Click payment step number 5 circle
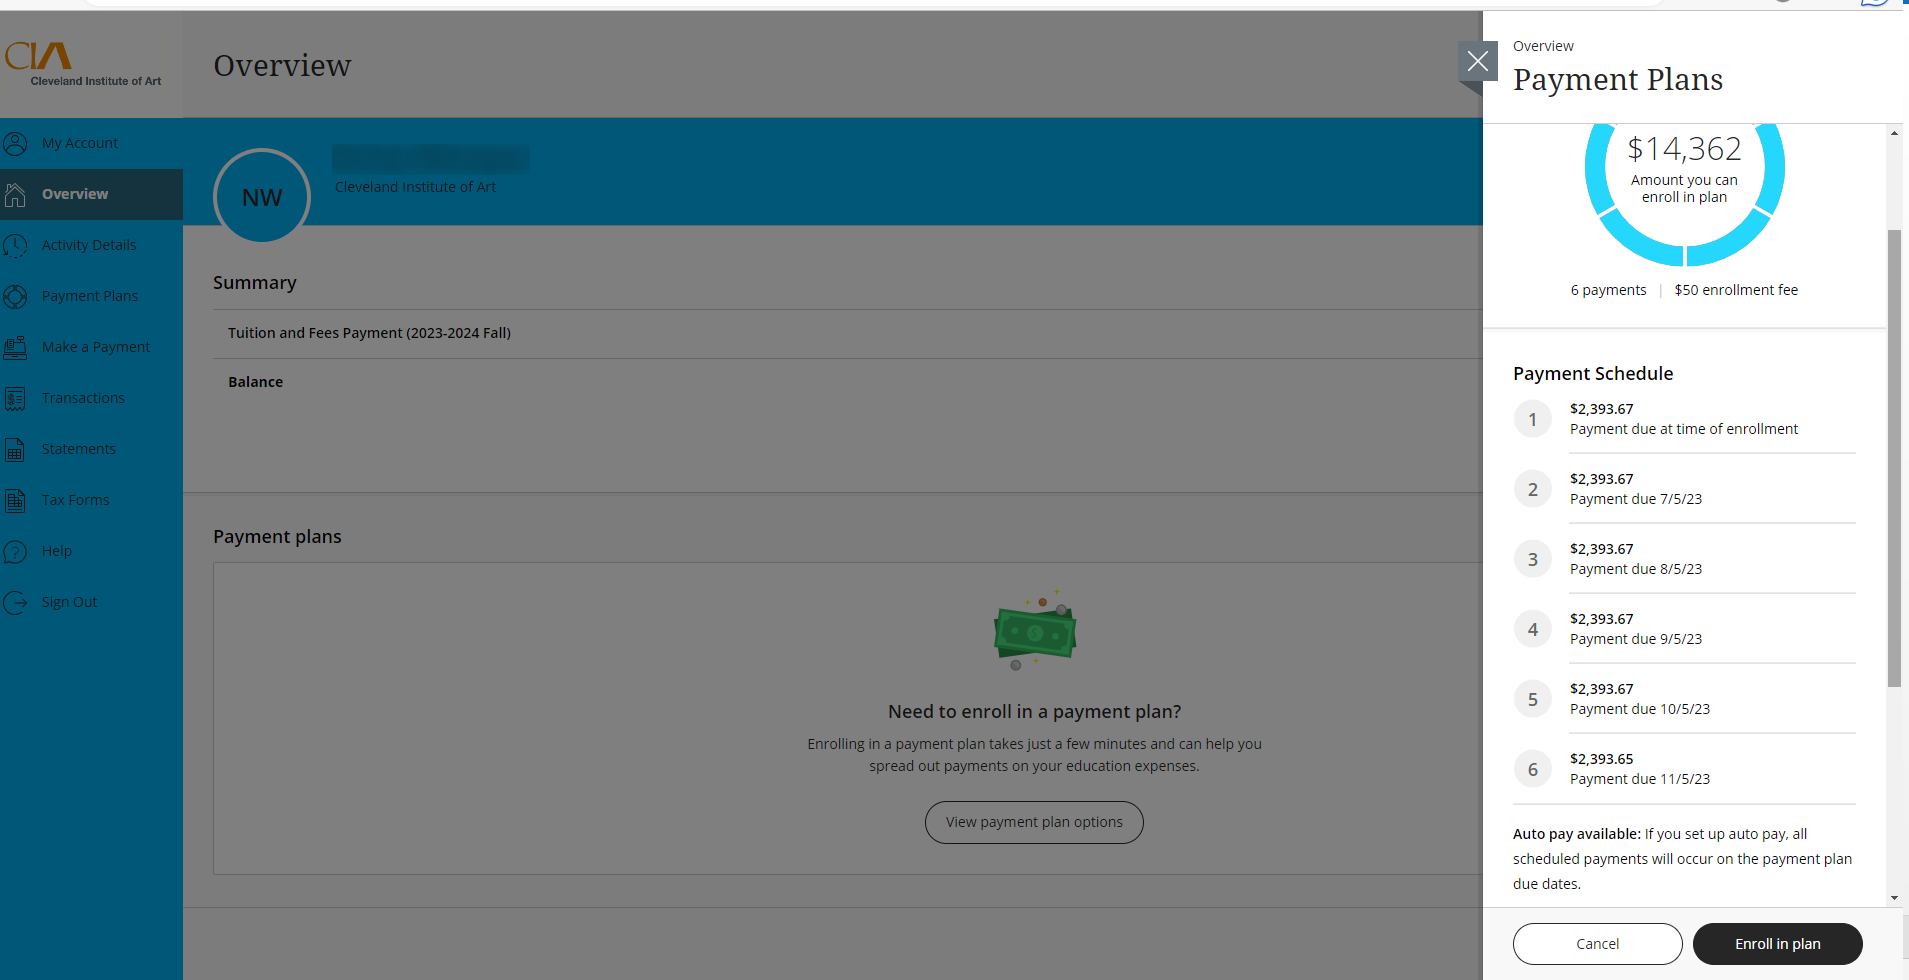This screenshot has width=1909, height=980. coord(1532,699)
